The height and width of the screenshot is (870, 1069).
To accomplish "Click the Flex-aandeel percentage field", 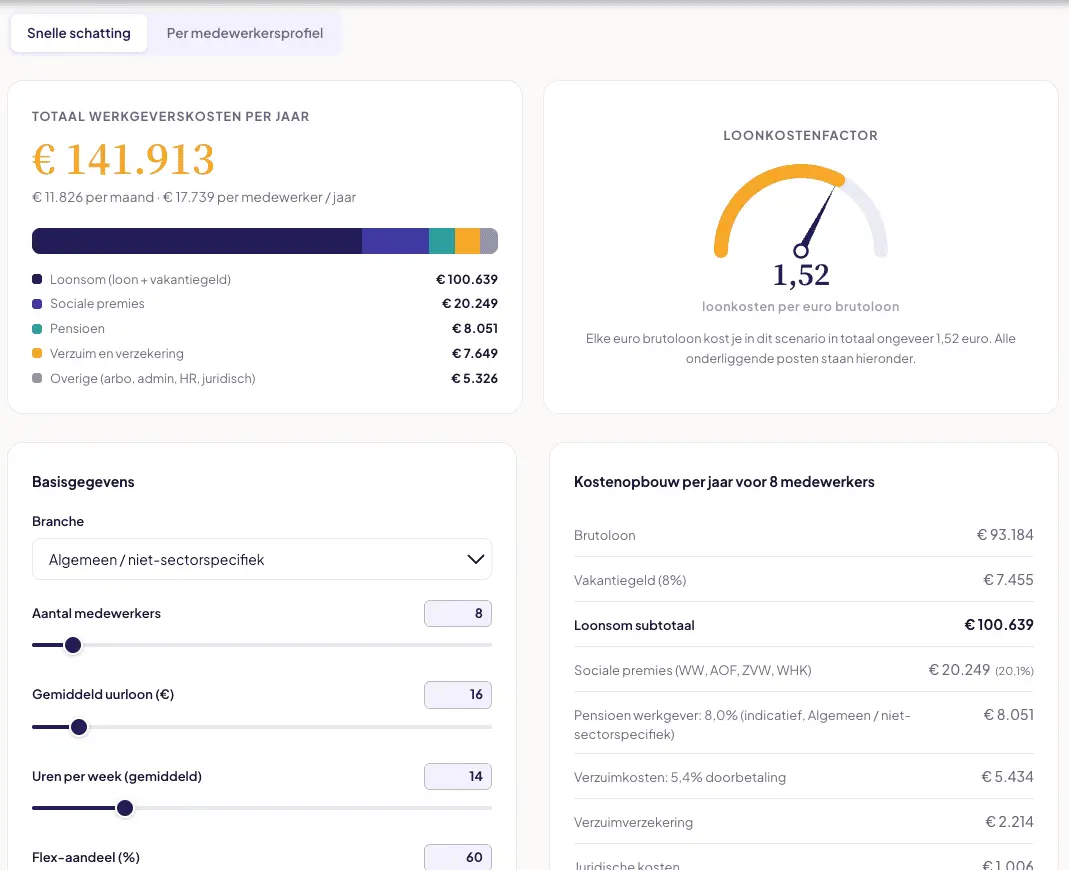I will click(x=457, y=857).
